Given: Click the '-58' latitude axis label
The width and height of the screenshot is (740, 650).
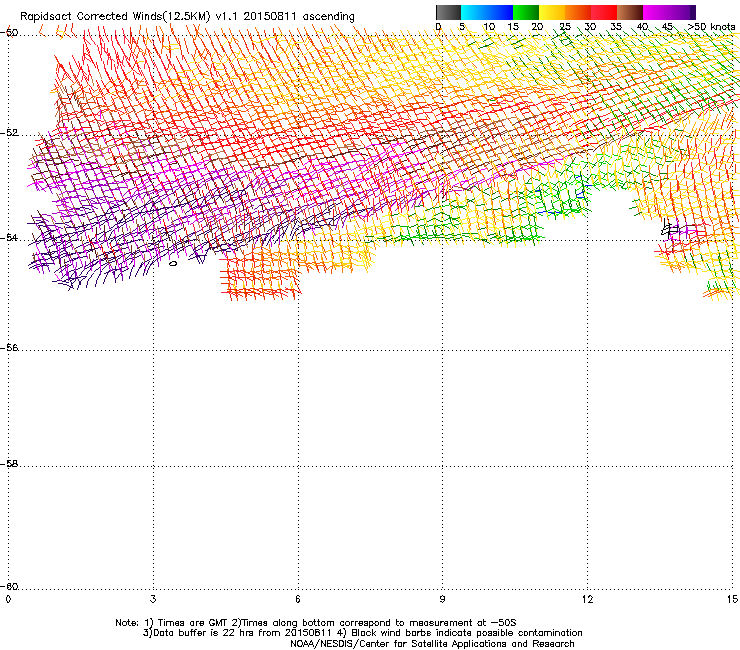Looking at the screenshot, I should 9,464.
